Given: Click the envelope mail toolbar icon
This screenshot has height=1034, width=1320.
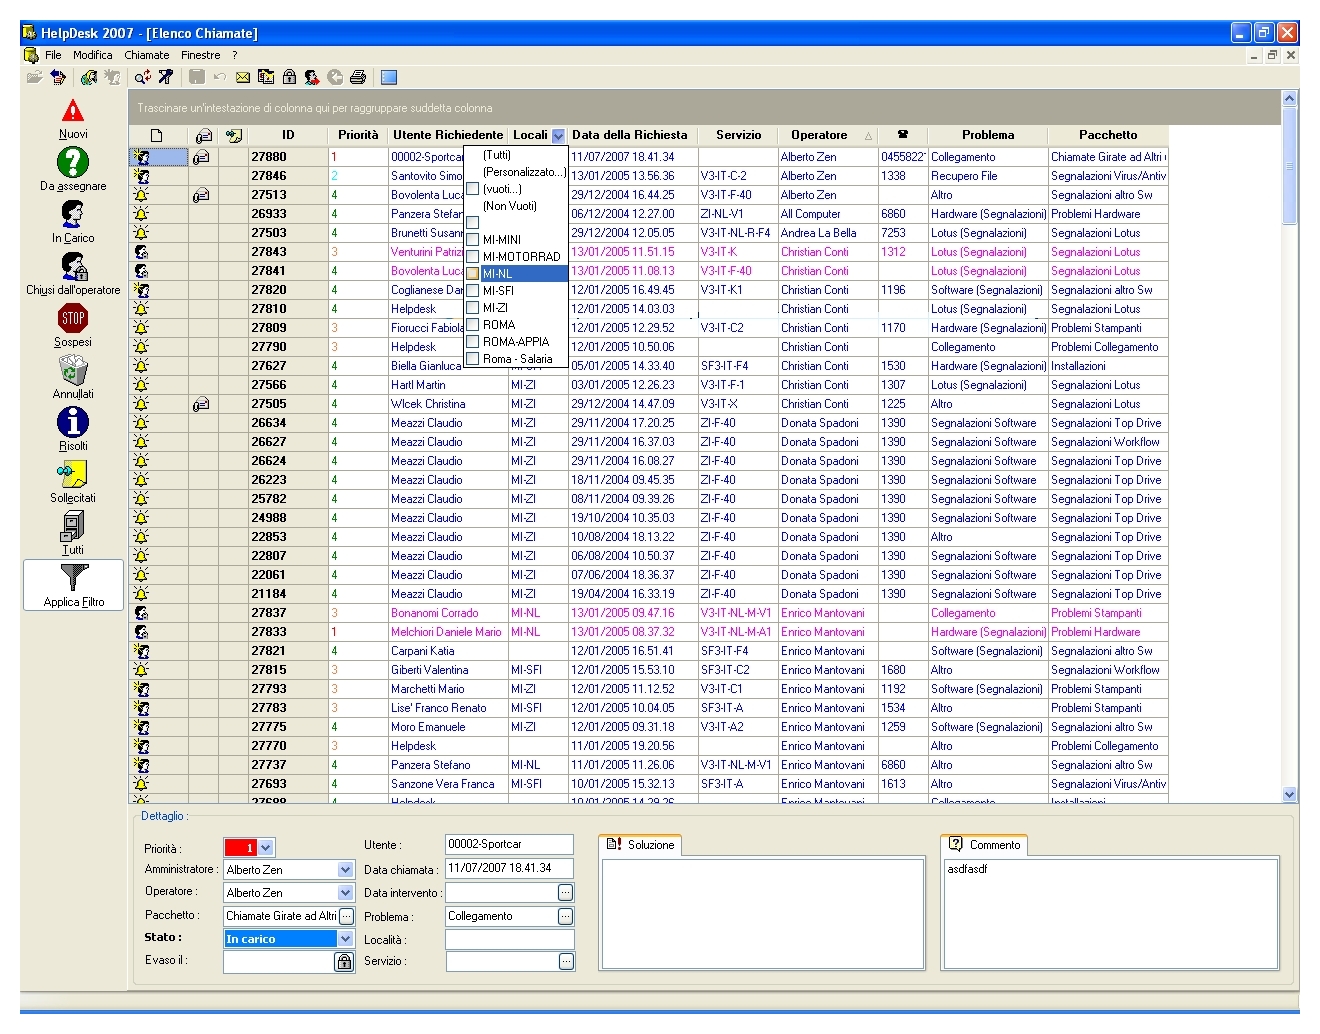Looking at the screenshot, I should (x=243, y=77).
